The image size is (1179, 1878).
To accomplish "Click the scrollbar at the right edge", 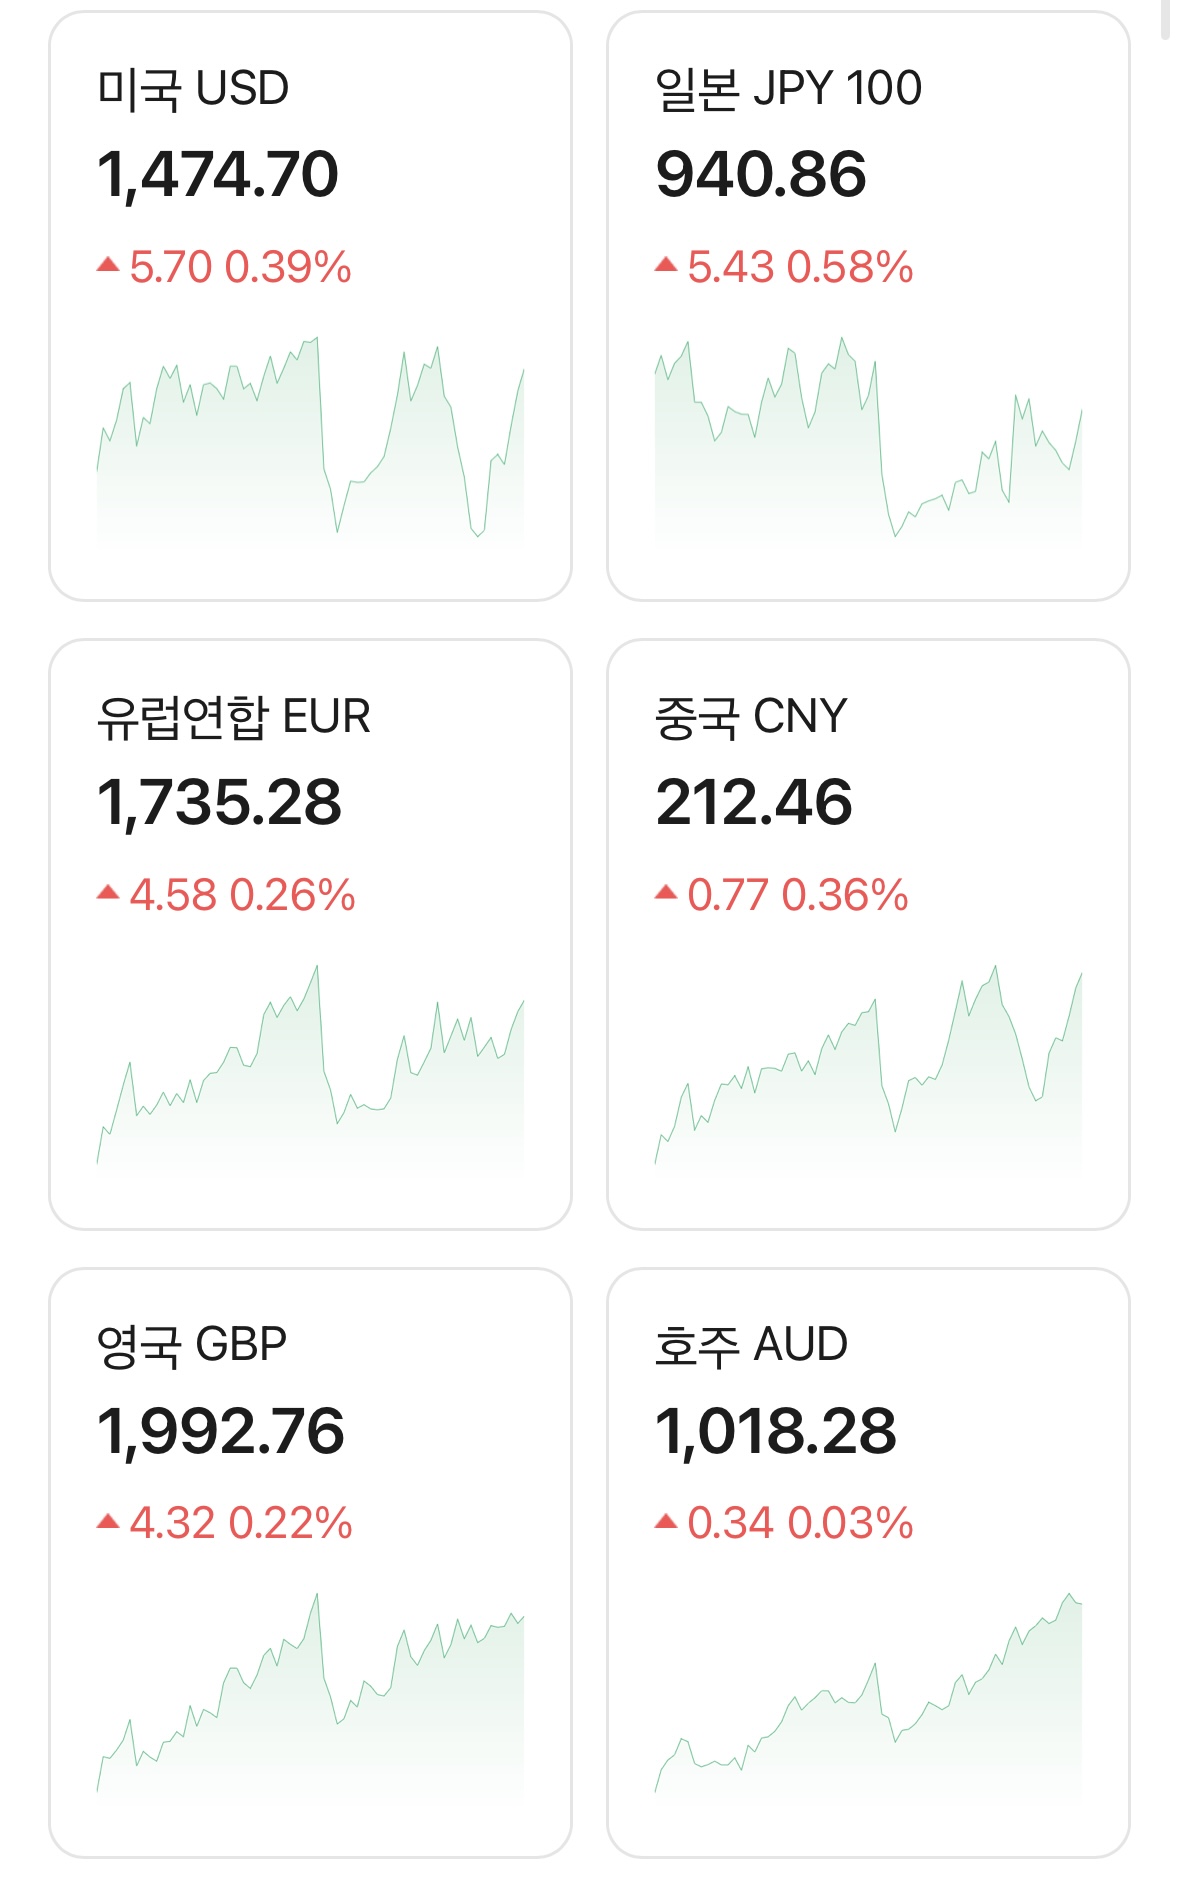I will coord(1165,18).
